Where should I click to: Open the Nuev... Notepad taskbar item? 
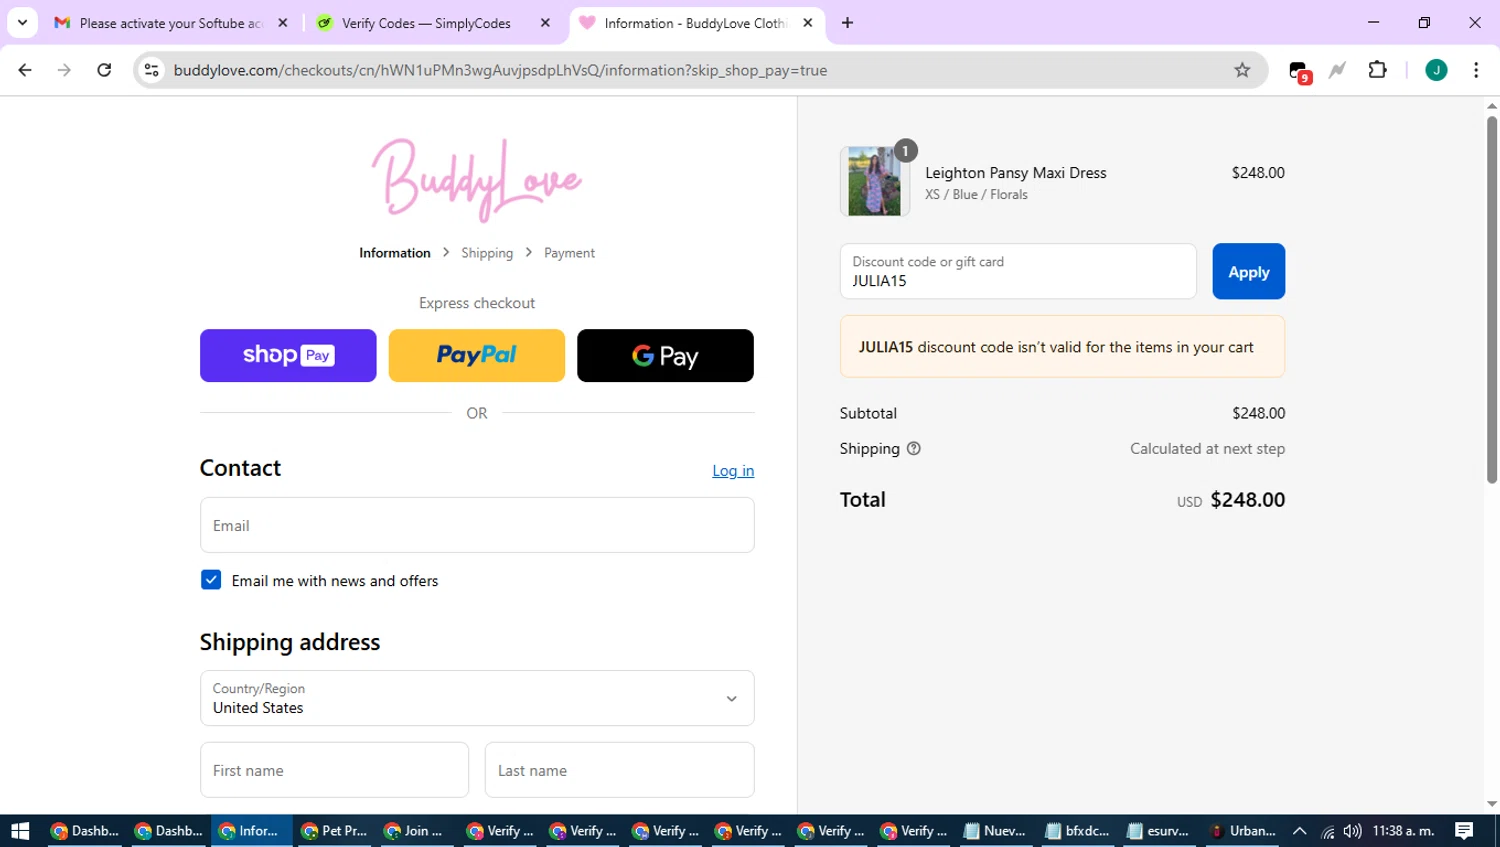click(x=995, y=831)
